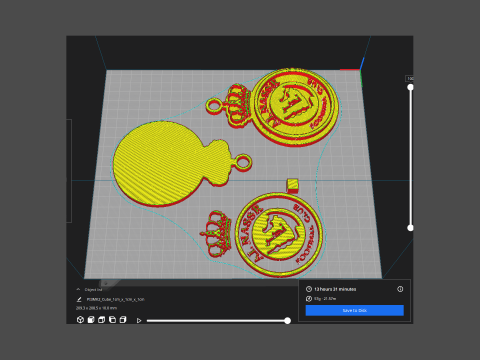Image resolution: width=480 pixels, height=360 pixels.
Task: Select the bottom crown model
Action: click(216, 233)
